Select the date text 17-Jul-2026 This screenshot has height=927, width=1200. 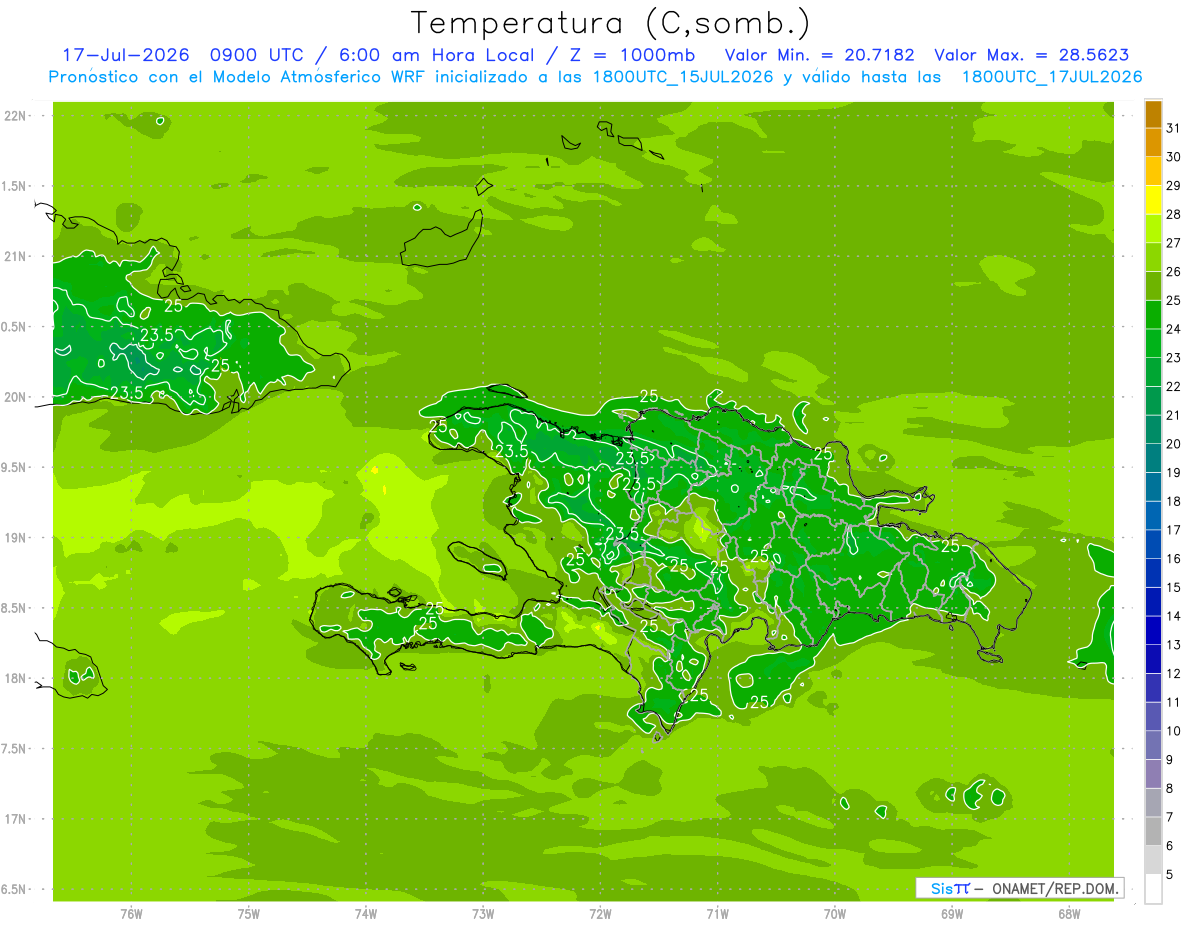(125, 55)
